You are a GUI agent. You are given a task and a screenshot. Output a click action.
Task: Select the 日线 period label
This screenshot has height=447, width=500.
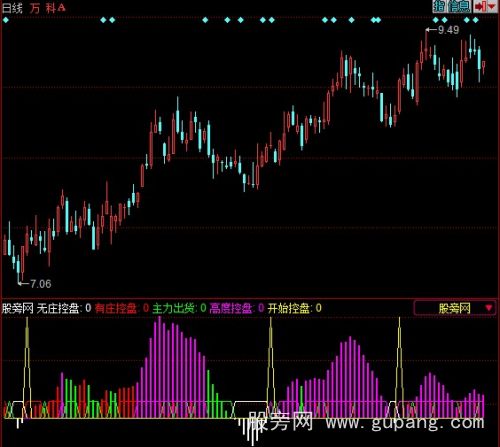[x=12, y=8]
